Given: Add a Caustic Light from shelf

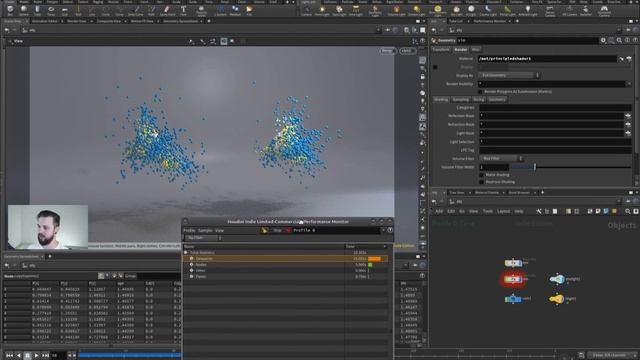Looking at the screenshot, I should (488, 10).
